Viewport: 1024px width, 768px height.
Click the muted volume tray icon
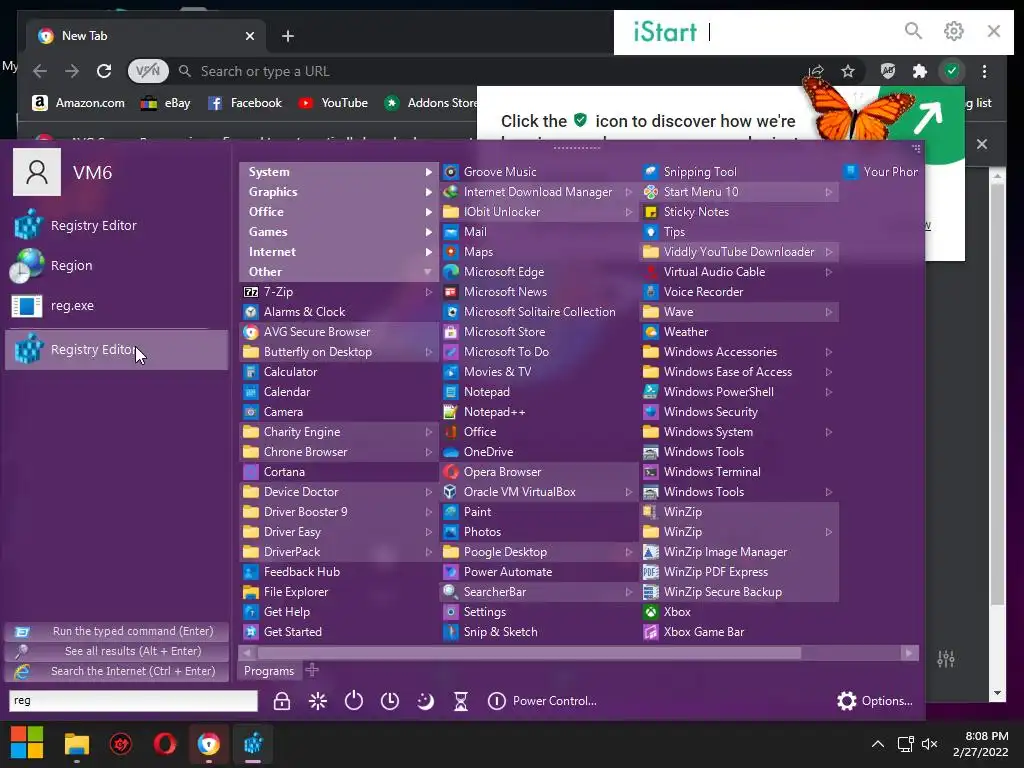(929, 744)
